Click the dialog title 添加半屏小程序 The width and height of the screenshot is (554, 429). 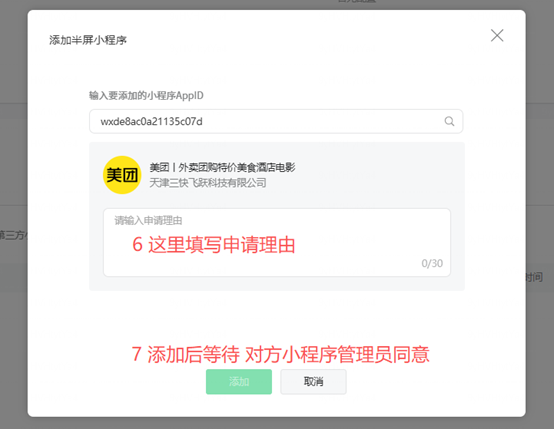tap(88, 40)
